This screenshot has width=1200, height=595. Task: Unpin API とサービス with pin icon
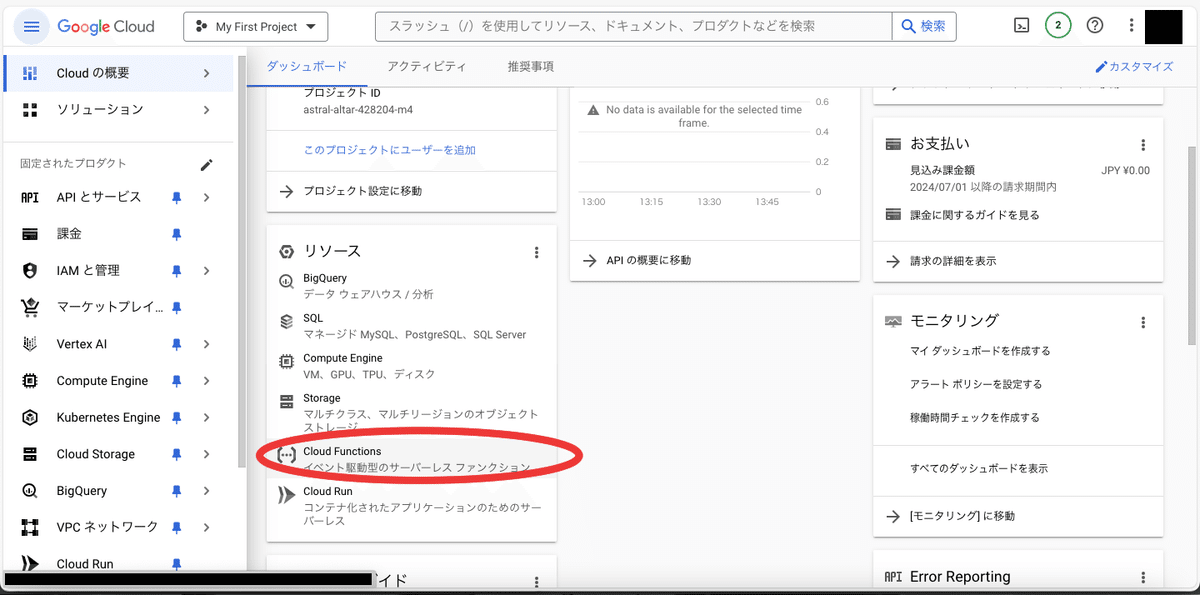click(177, 197)
